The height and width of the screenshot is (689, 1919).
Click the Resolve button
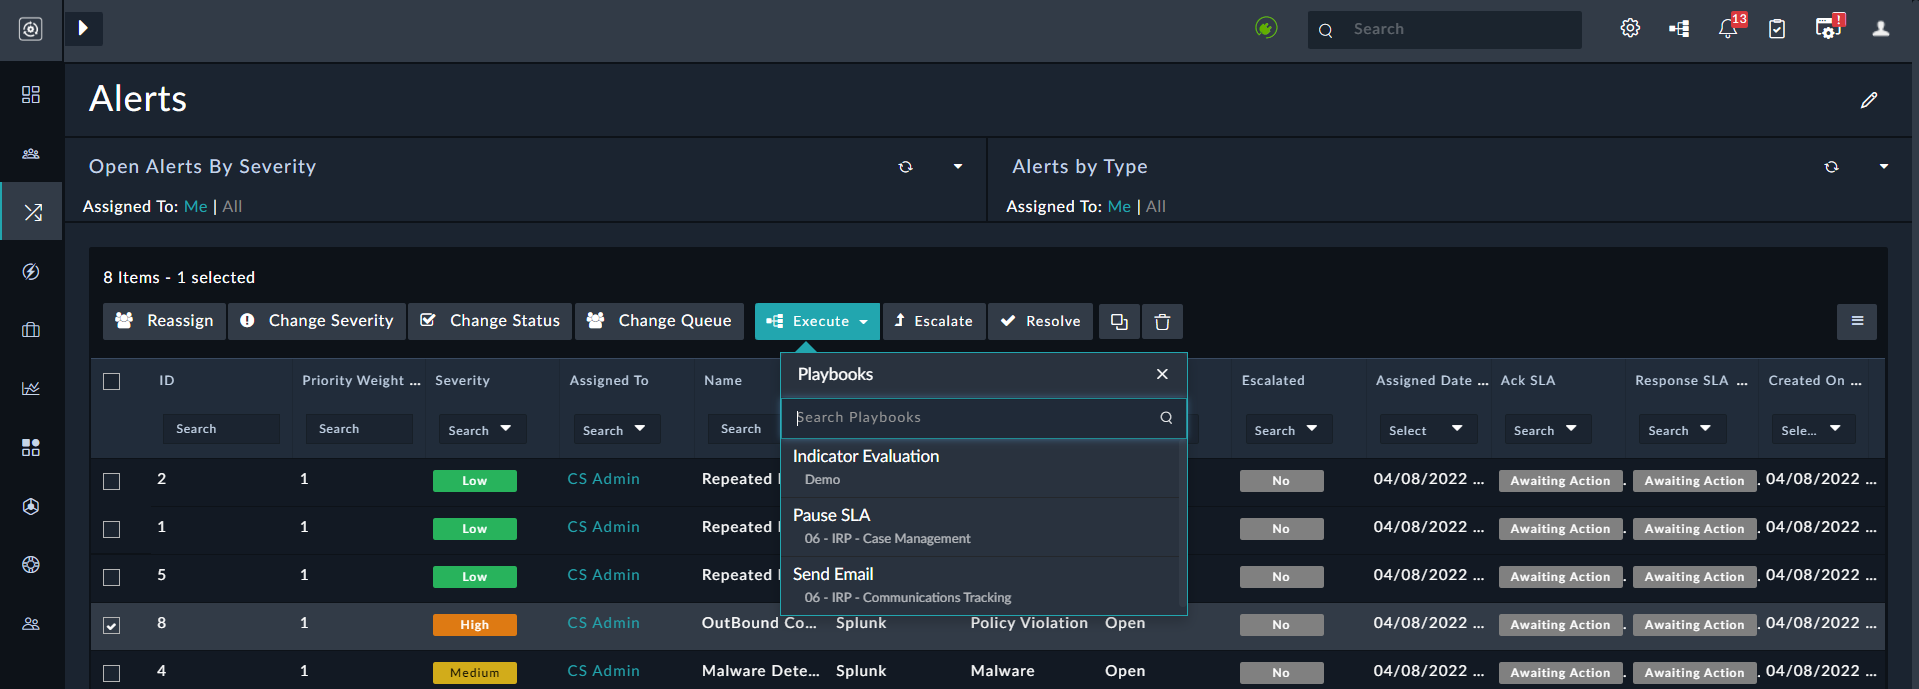coord(1042,321)
